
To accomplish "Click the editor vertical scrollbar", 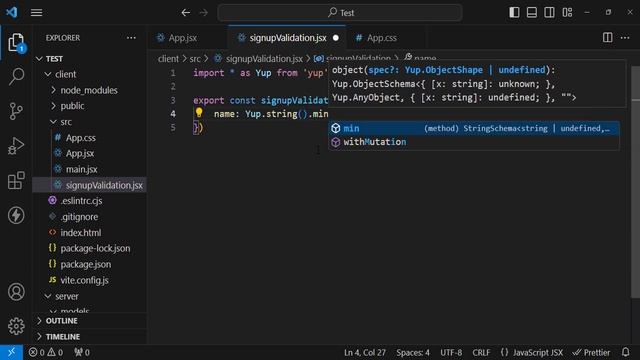I will coord(636,182).
